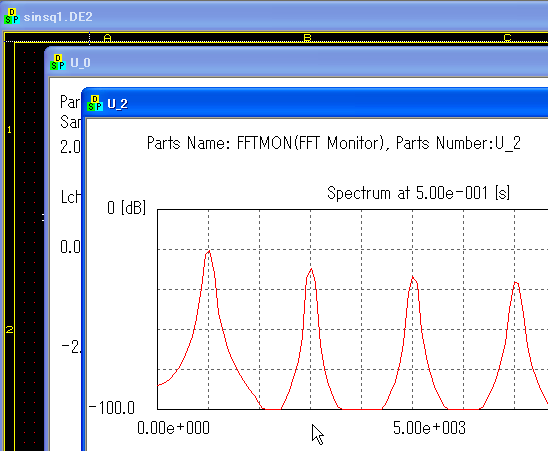The image size is (548, 451).
Task: Select row marker 2 on left ruler
Action: click(x=9, y=329)
